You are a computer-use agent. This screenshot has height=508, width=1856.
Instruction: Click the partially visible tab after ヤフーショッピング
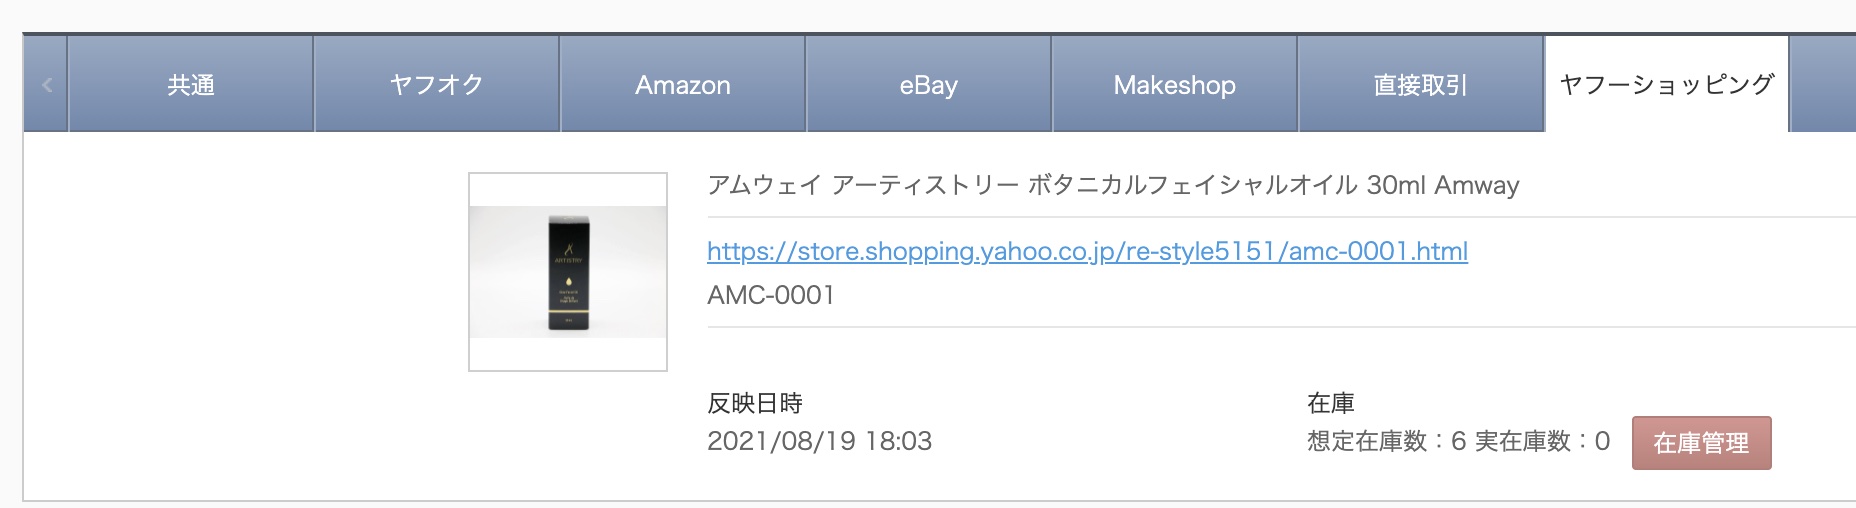click(1824, 85)
